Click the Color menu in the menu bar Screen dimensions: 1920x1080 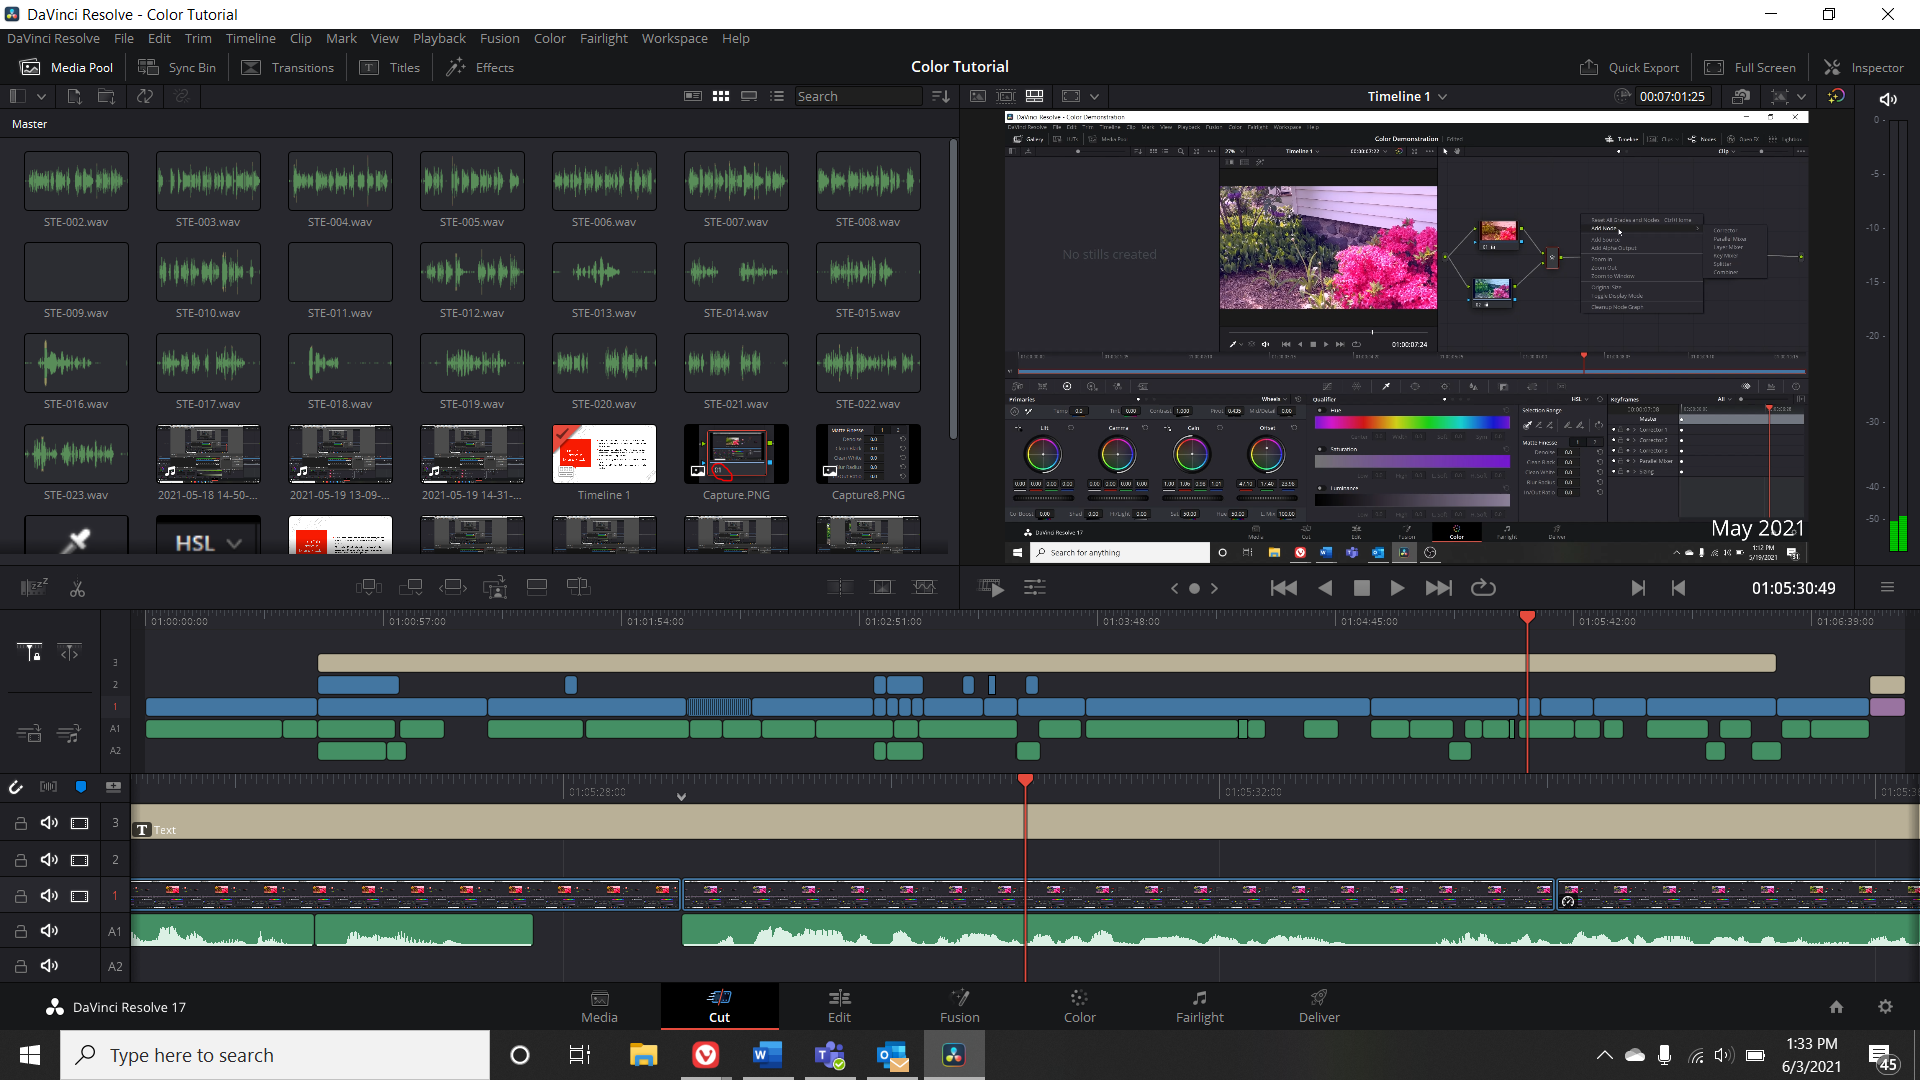point(549,38)
